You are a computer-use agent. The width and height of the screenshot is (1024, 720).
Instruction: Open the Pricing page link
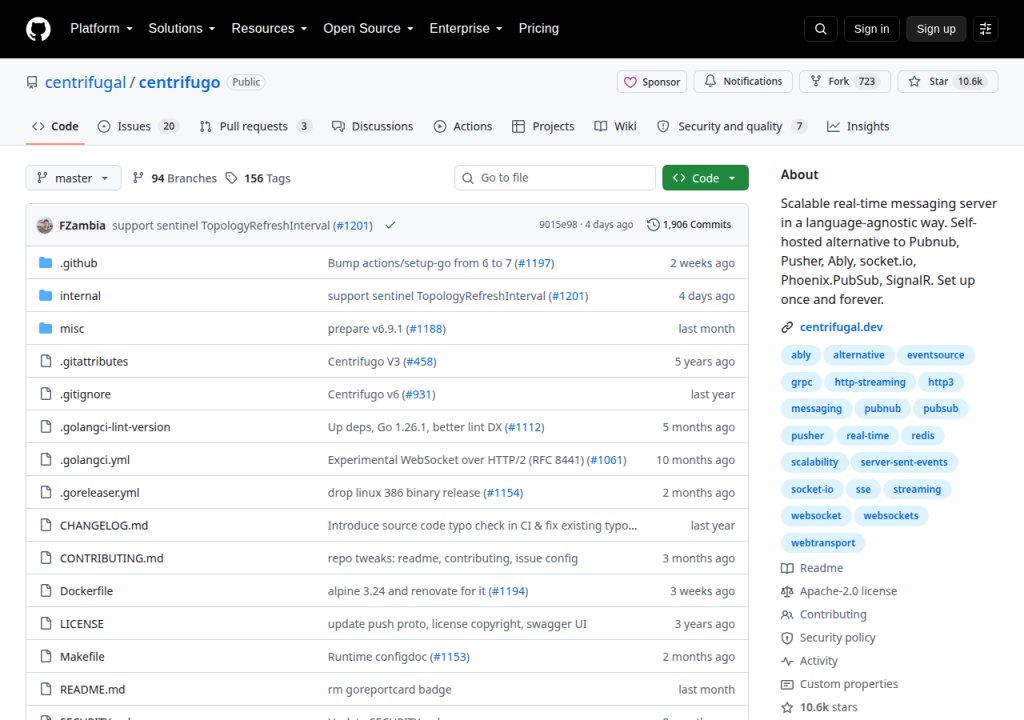click(539, 29)
